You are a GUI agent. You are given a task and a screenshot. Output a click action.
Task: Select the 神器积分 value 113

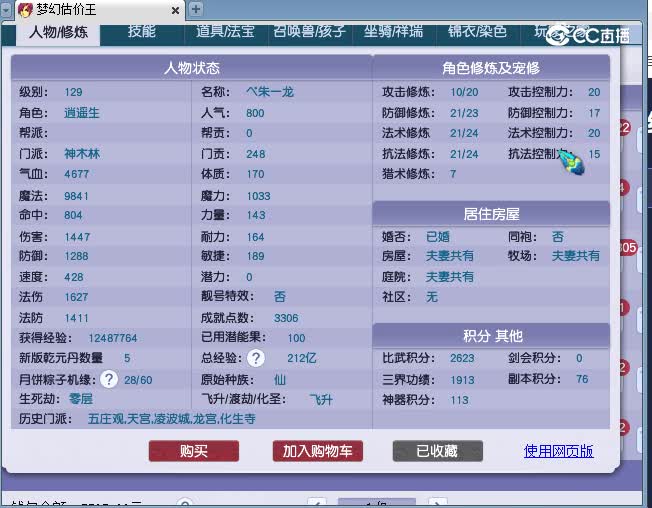(459, 400)
